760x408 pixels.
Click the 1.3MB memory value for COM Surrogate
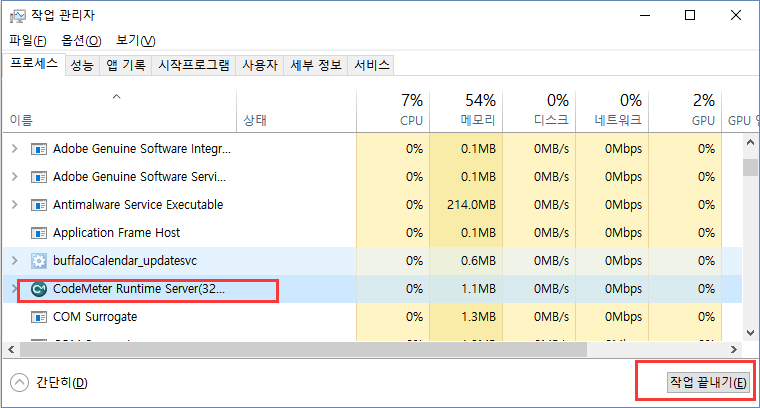[x=478, y=317]
